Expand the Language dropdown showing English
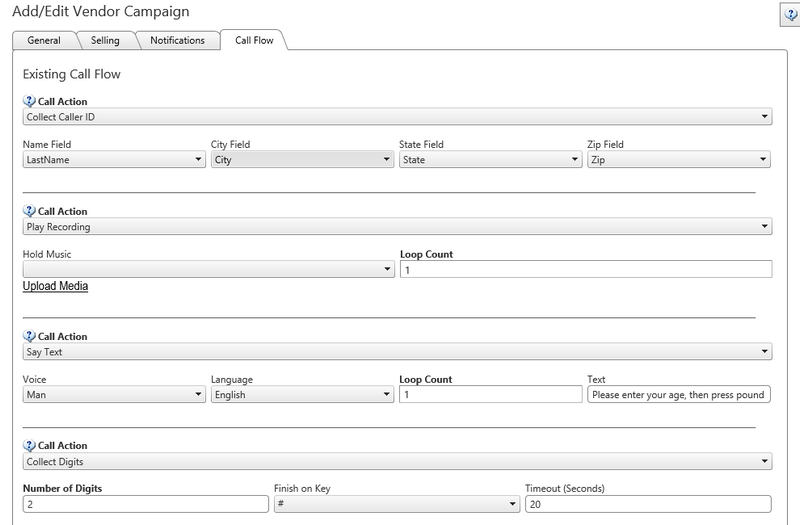This screenshot has height=525, width=800. point(302,394)
